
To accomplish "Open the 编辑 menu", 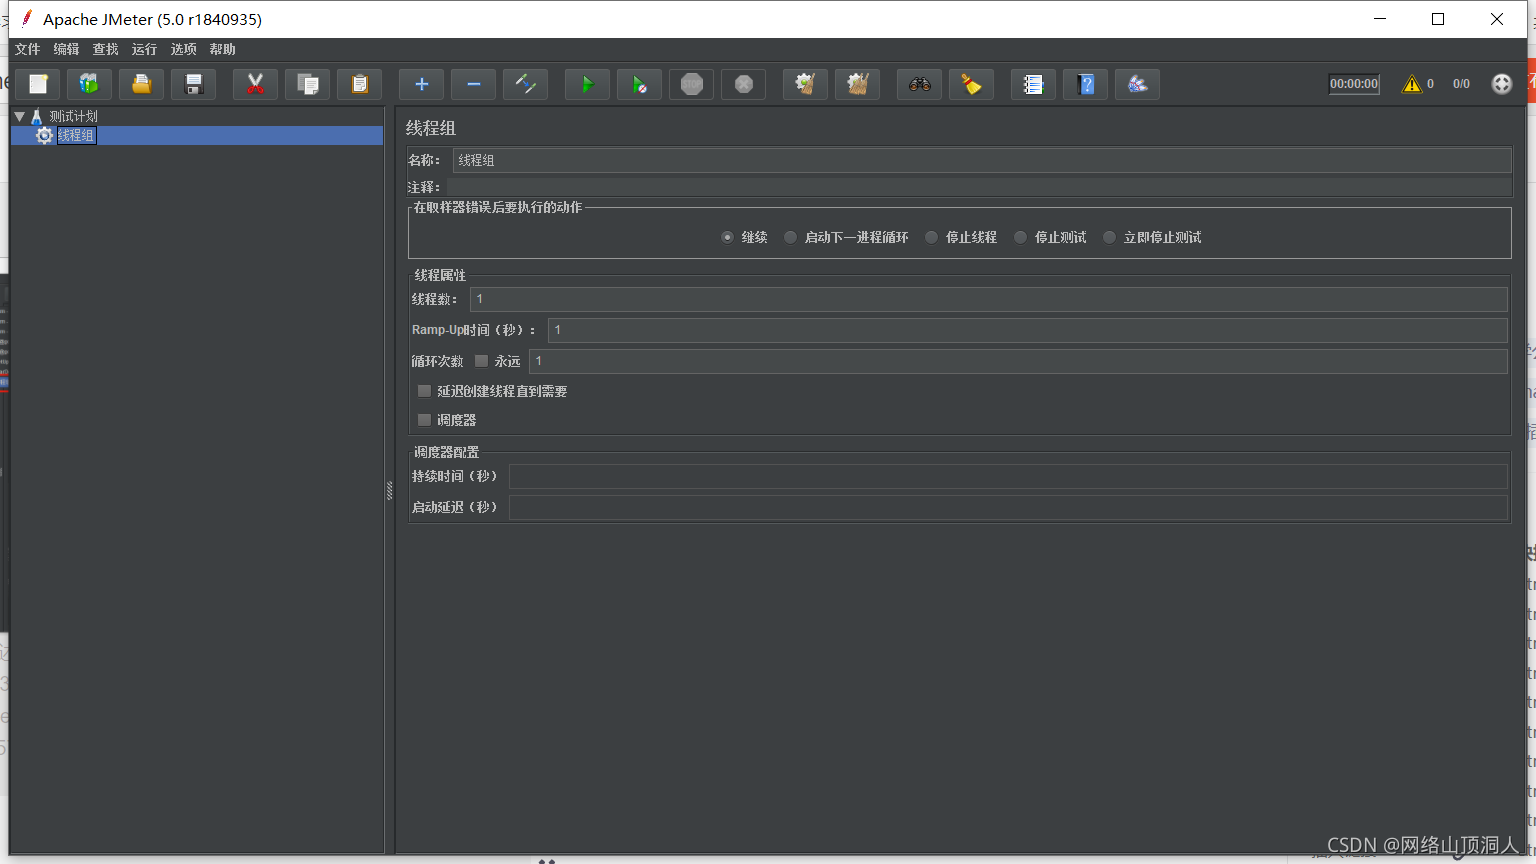I will pos(66,49).
